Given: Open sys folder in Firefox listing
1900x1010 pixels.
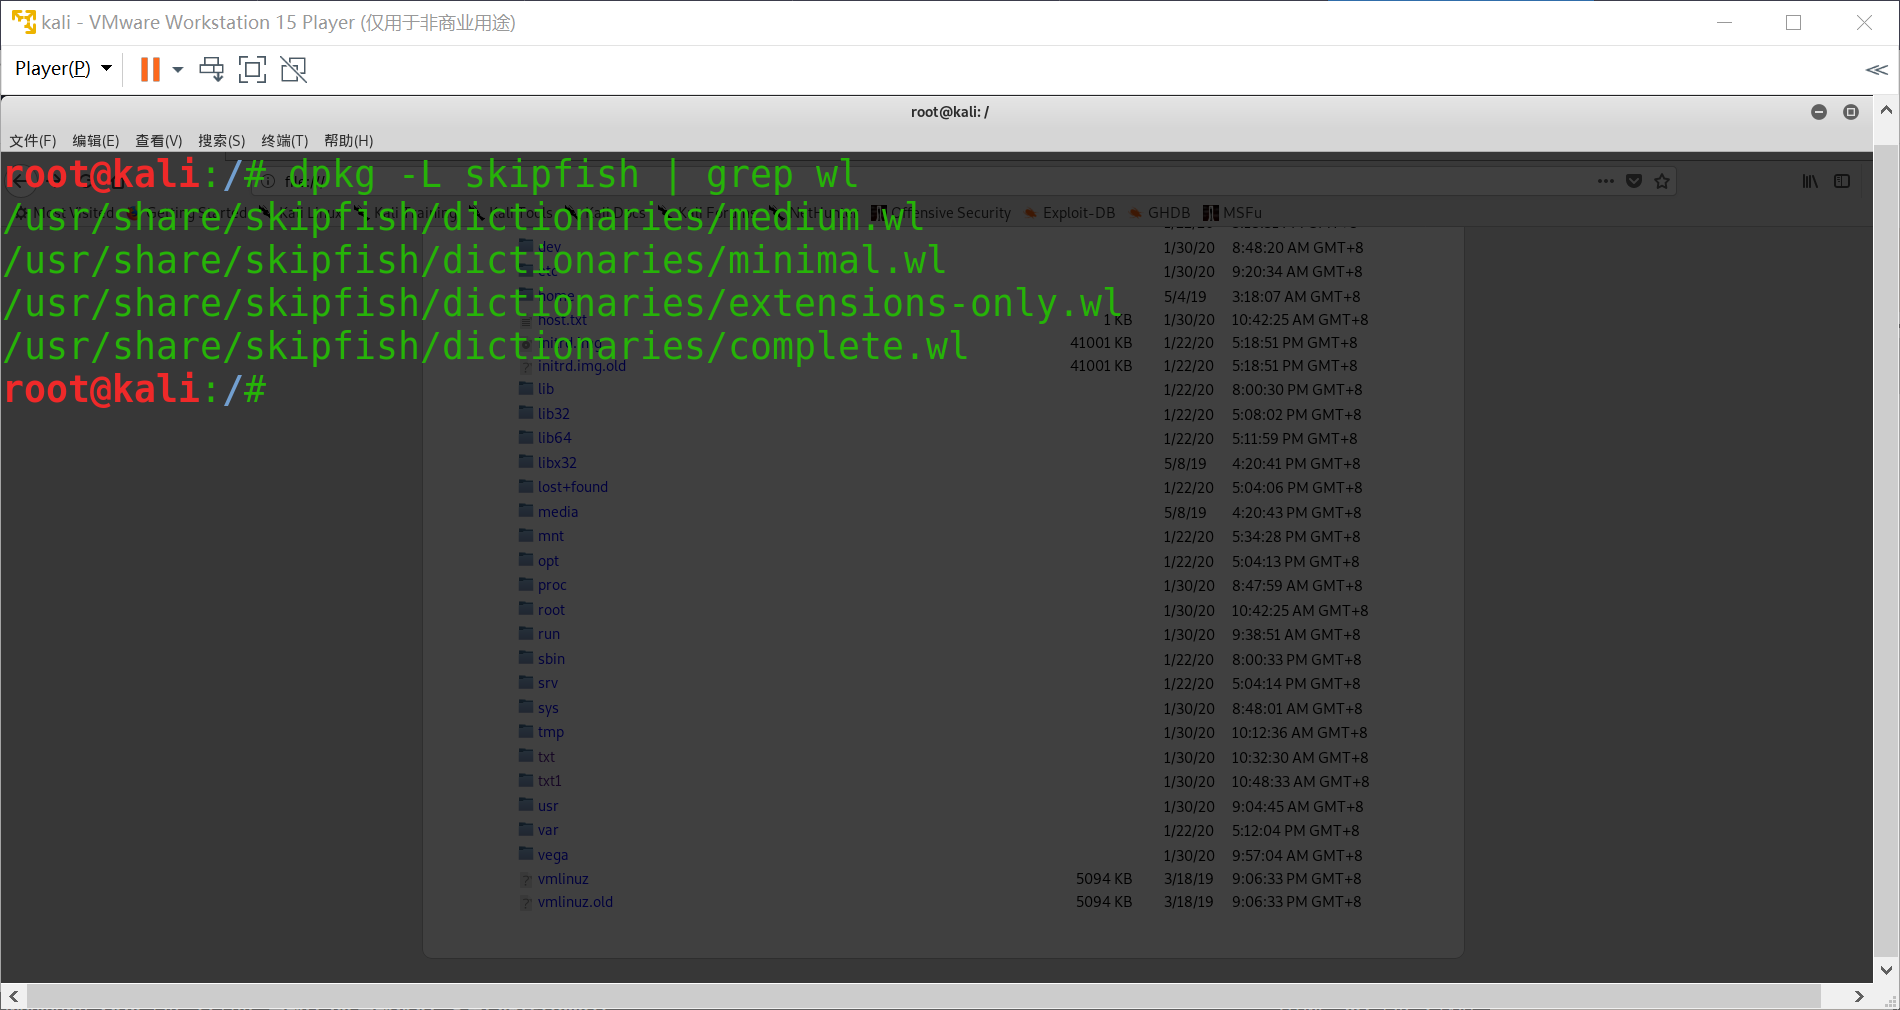Looking at the screenshot, I should coord(548,708).
